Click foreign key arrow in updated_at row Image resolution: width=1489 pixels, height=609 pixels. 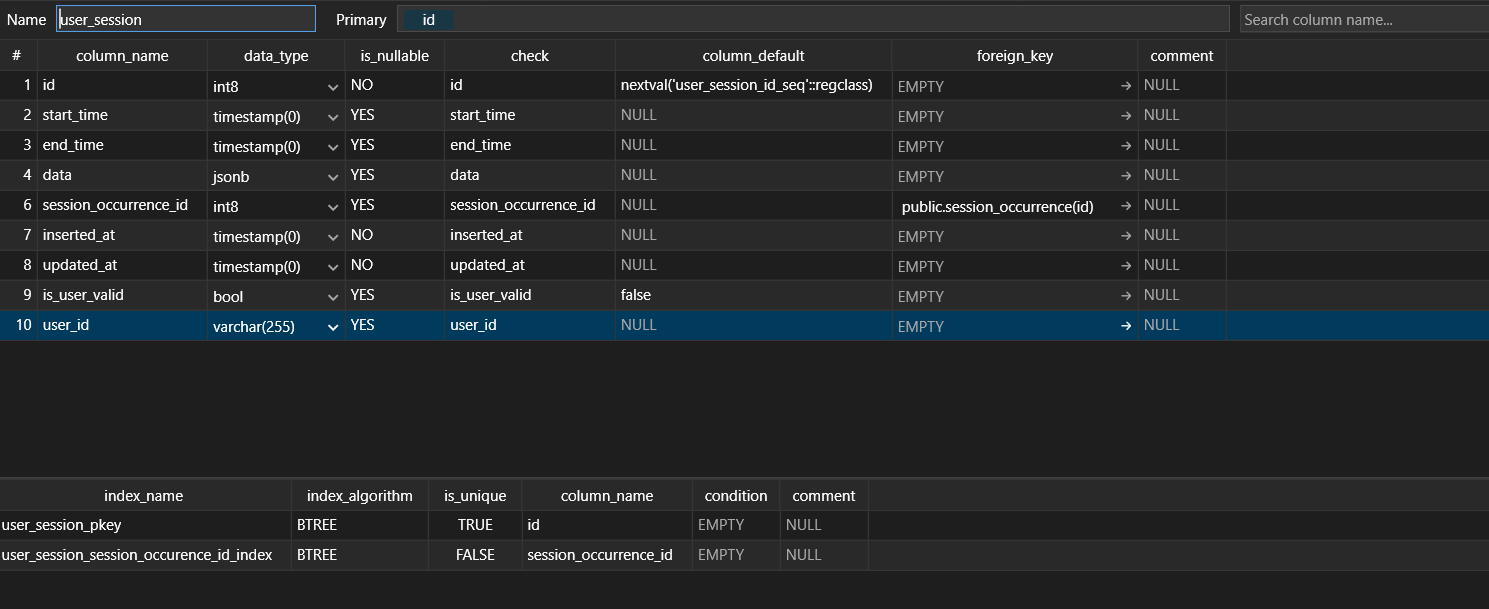(x=1126, y=266)
